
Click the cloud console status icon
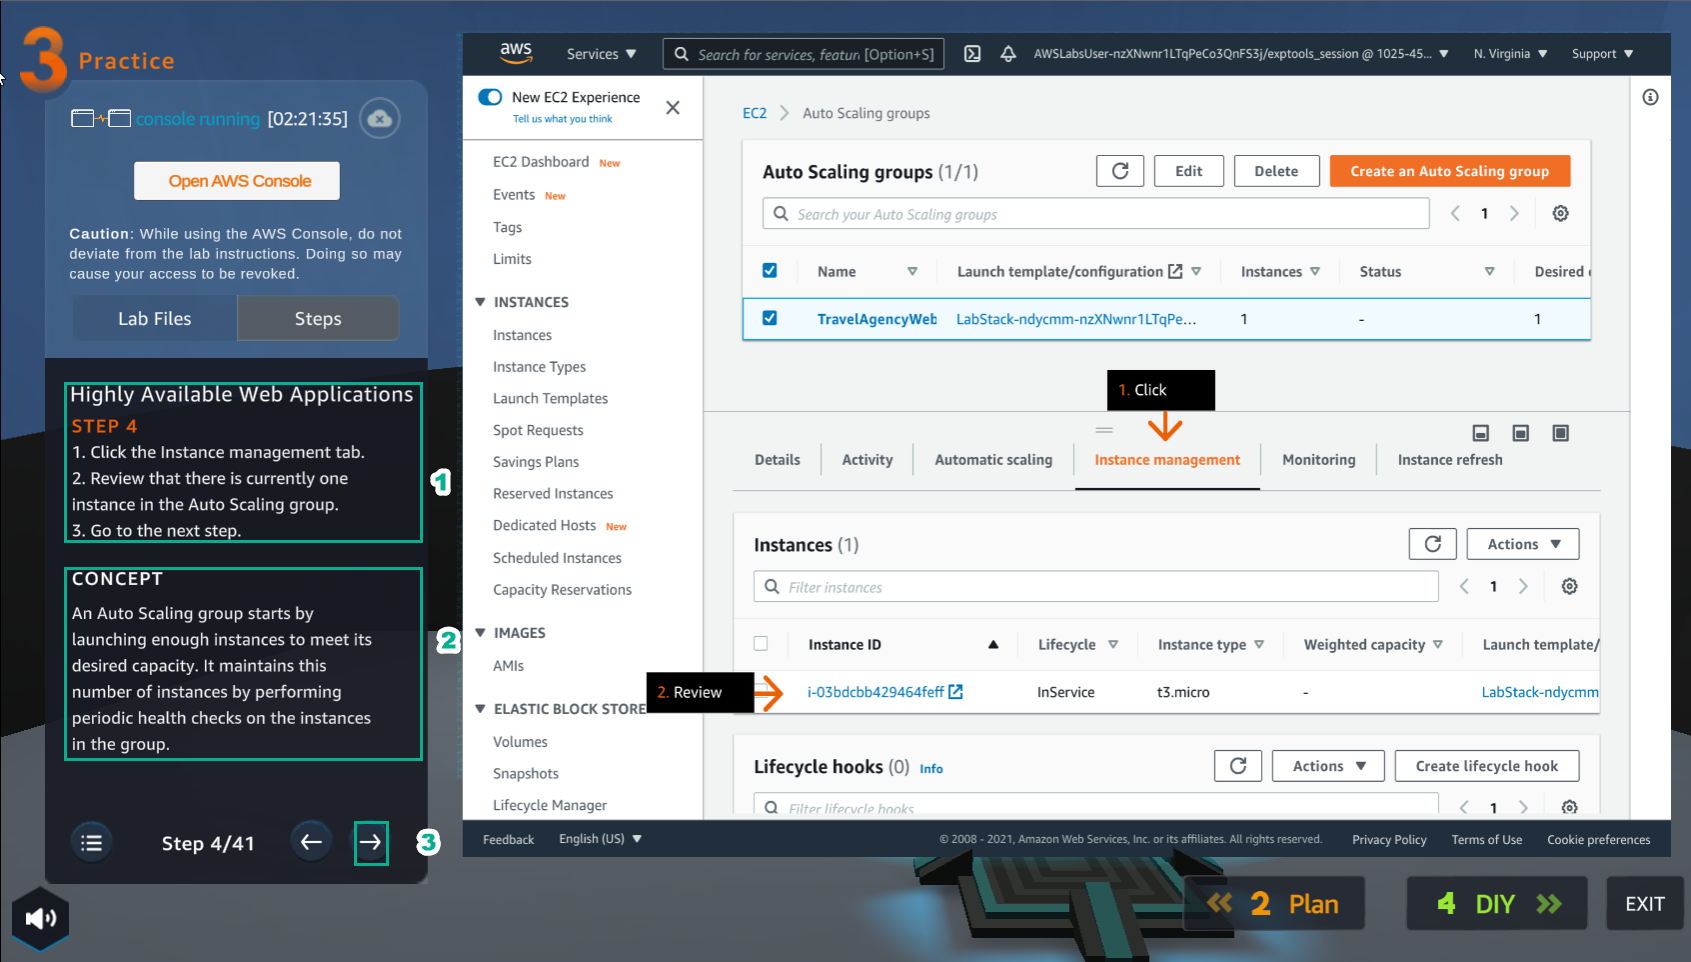380,119
